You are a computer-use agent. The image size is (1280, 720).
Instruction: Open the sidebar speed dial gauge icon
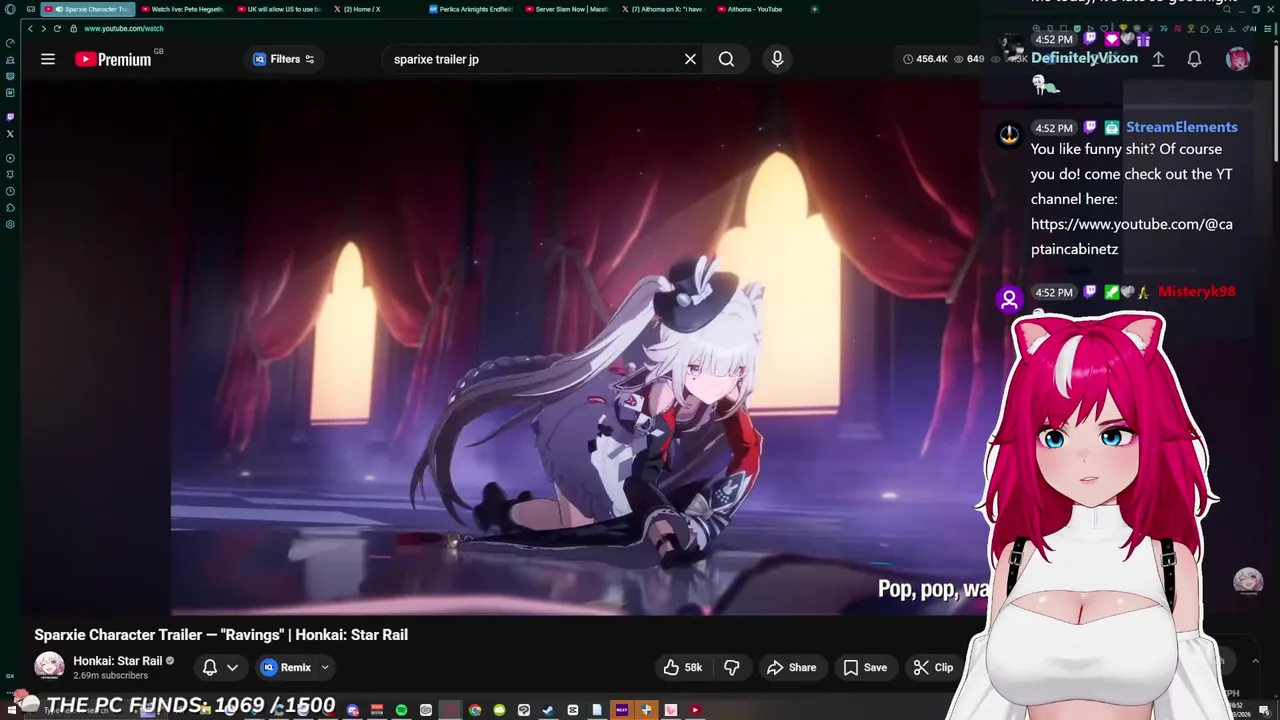[x=10, y=43]
